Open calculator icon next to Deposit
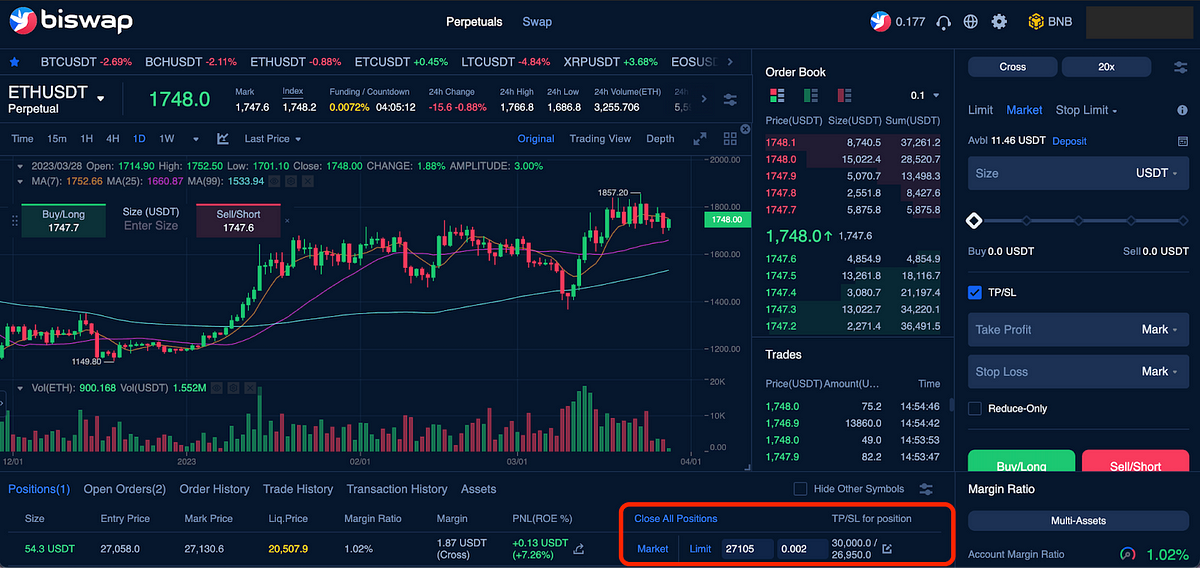Viewport: 1200px width, 568px height. (x=1183, y=142)
